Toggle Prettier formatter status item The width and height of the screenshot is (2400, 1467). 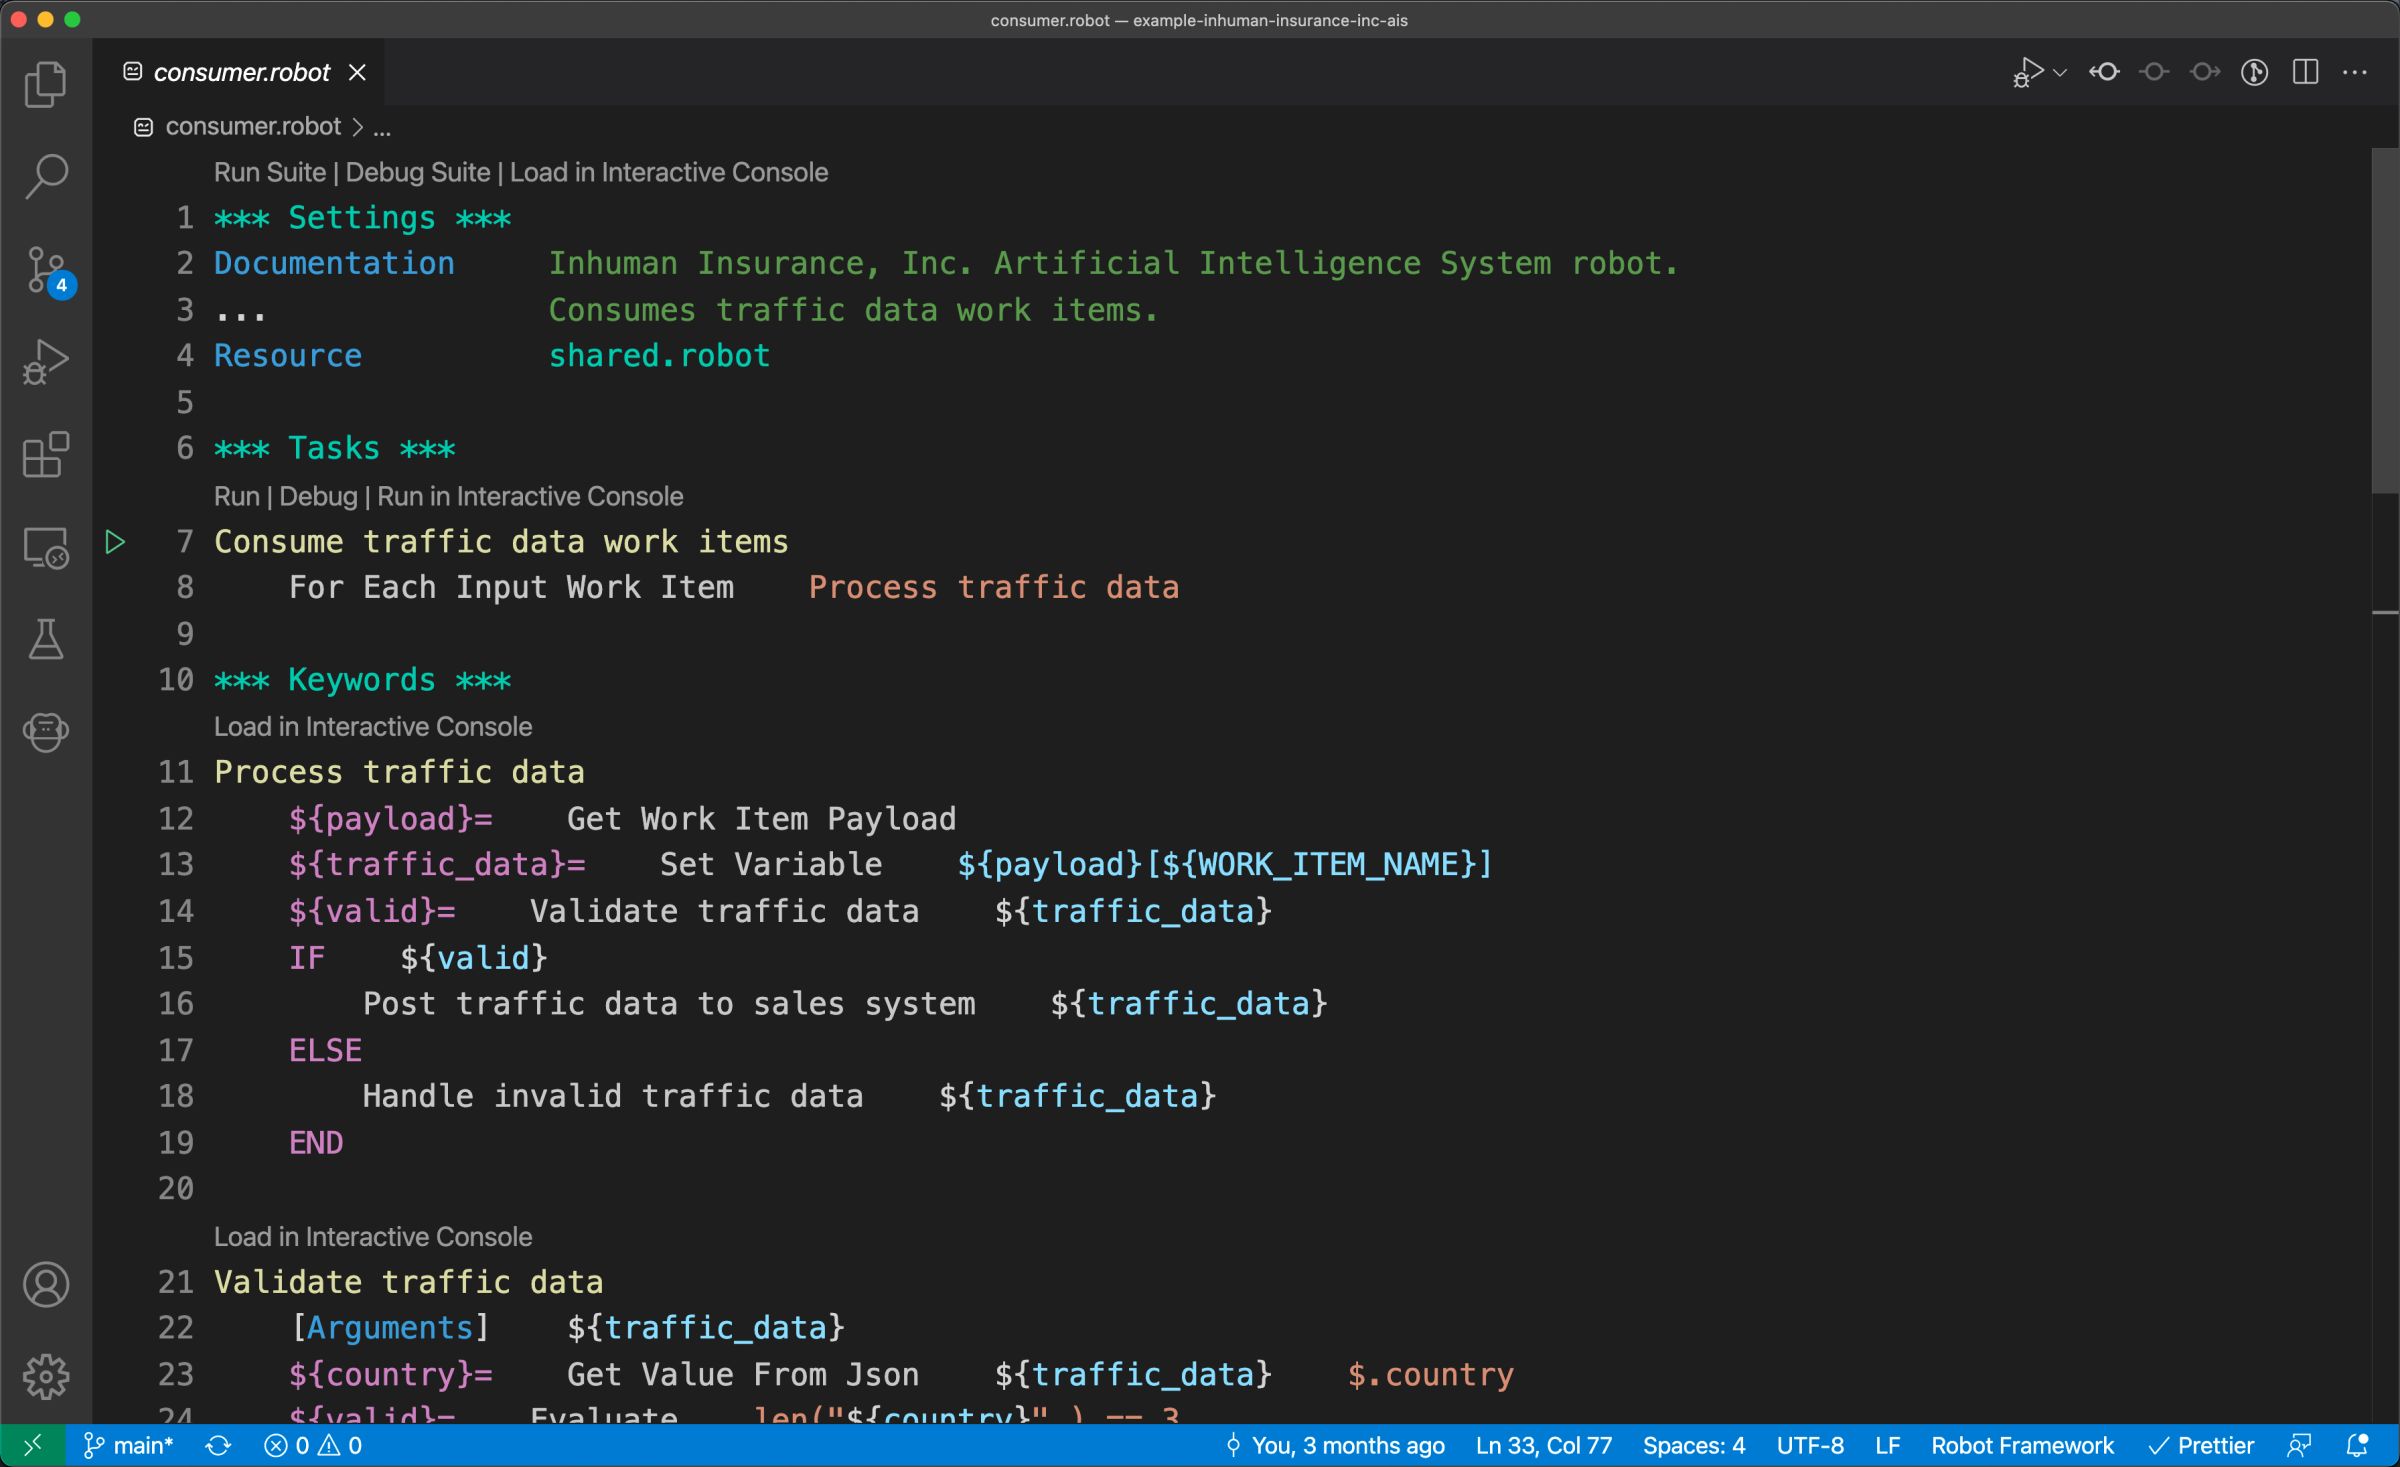point(2201,1446)
